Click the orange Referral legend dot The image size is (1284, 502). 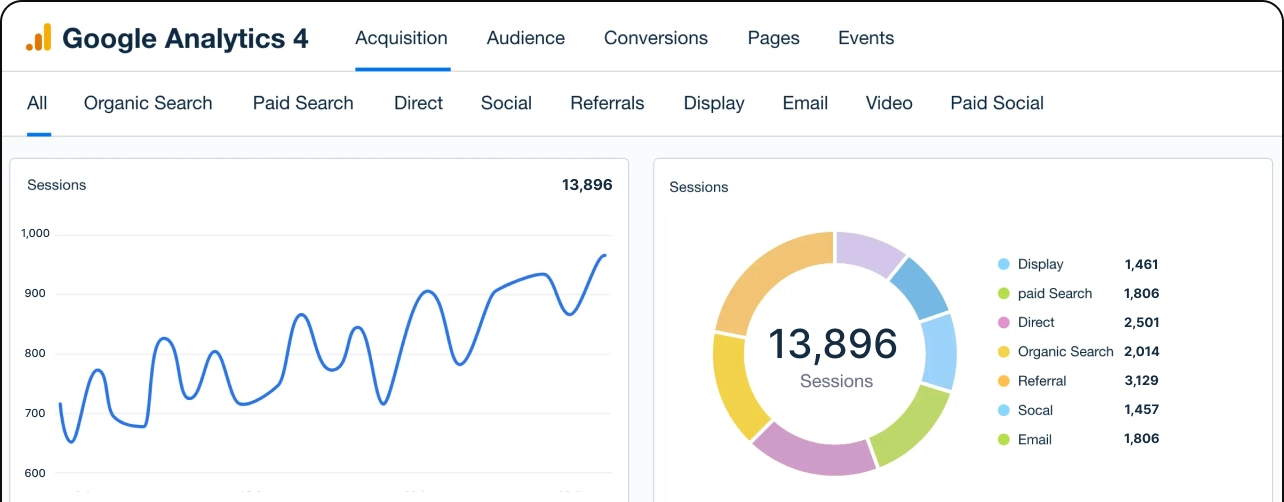(x=1003, y=381)
